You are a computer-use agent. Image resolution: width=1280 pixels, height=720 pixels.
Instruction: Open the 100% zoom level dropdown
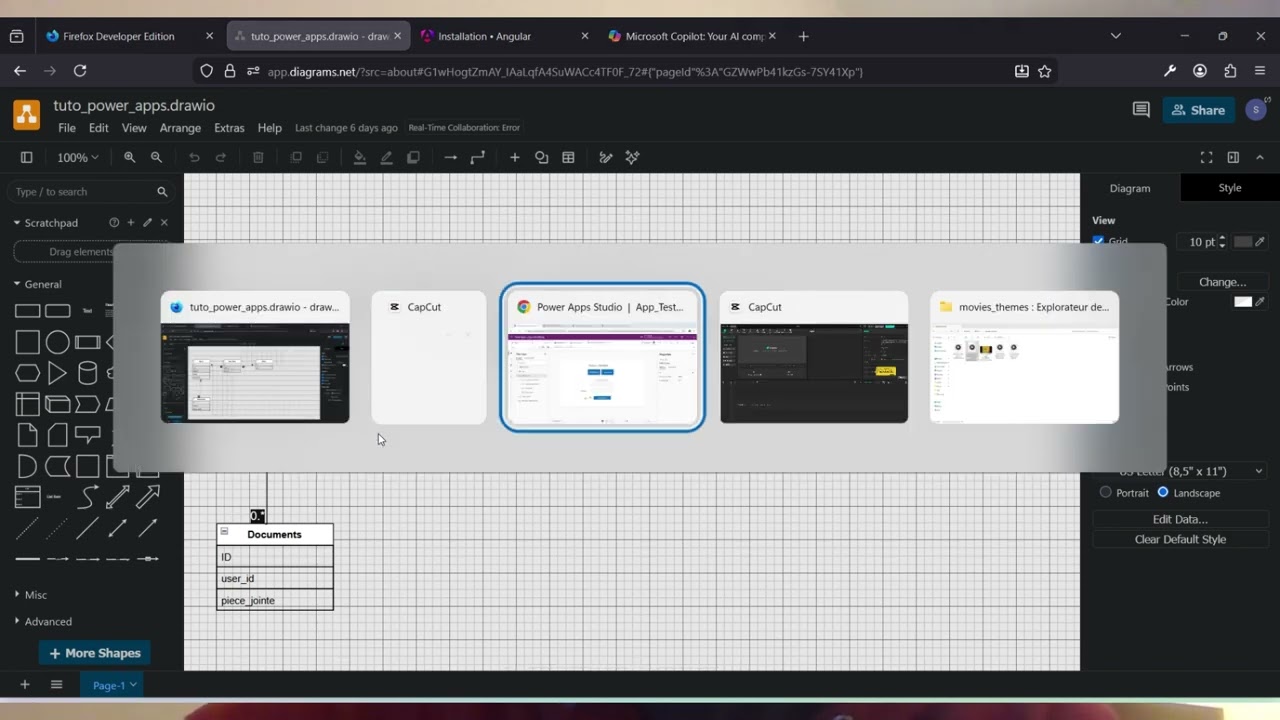click(x=77, y=157)
